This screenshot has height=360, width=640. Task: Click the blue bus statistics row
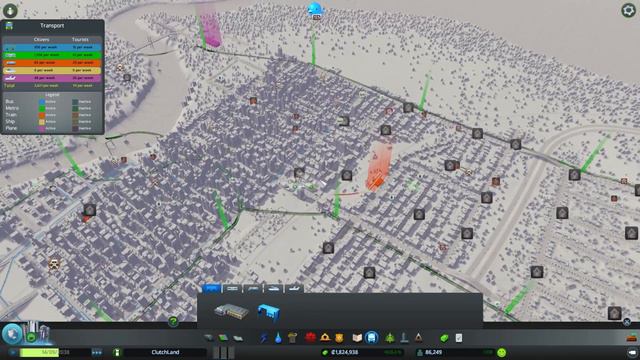[x=52, y=47]
